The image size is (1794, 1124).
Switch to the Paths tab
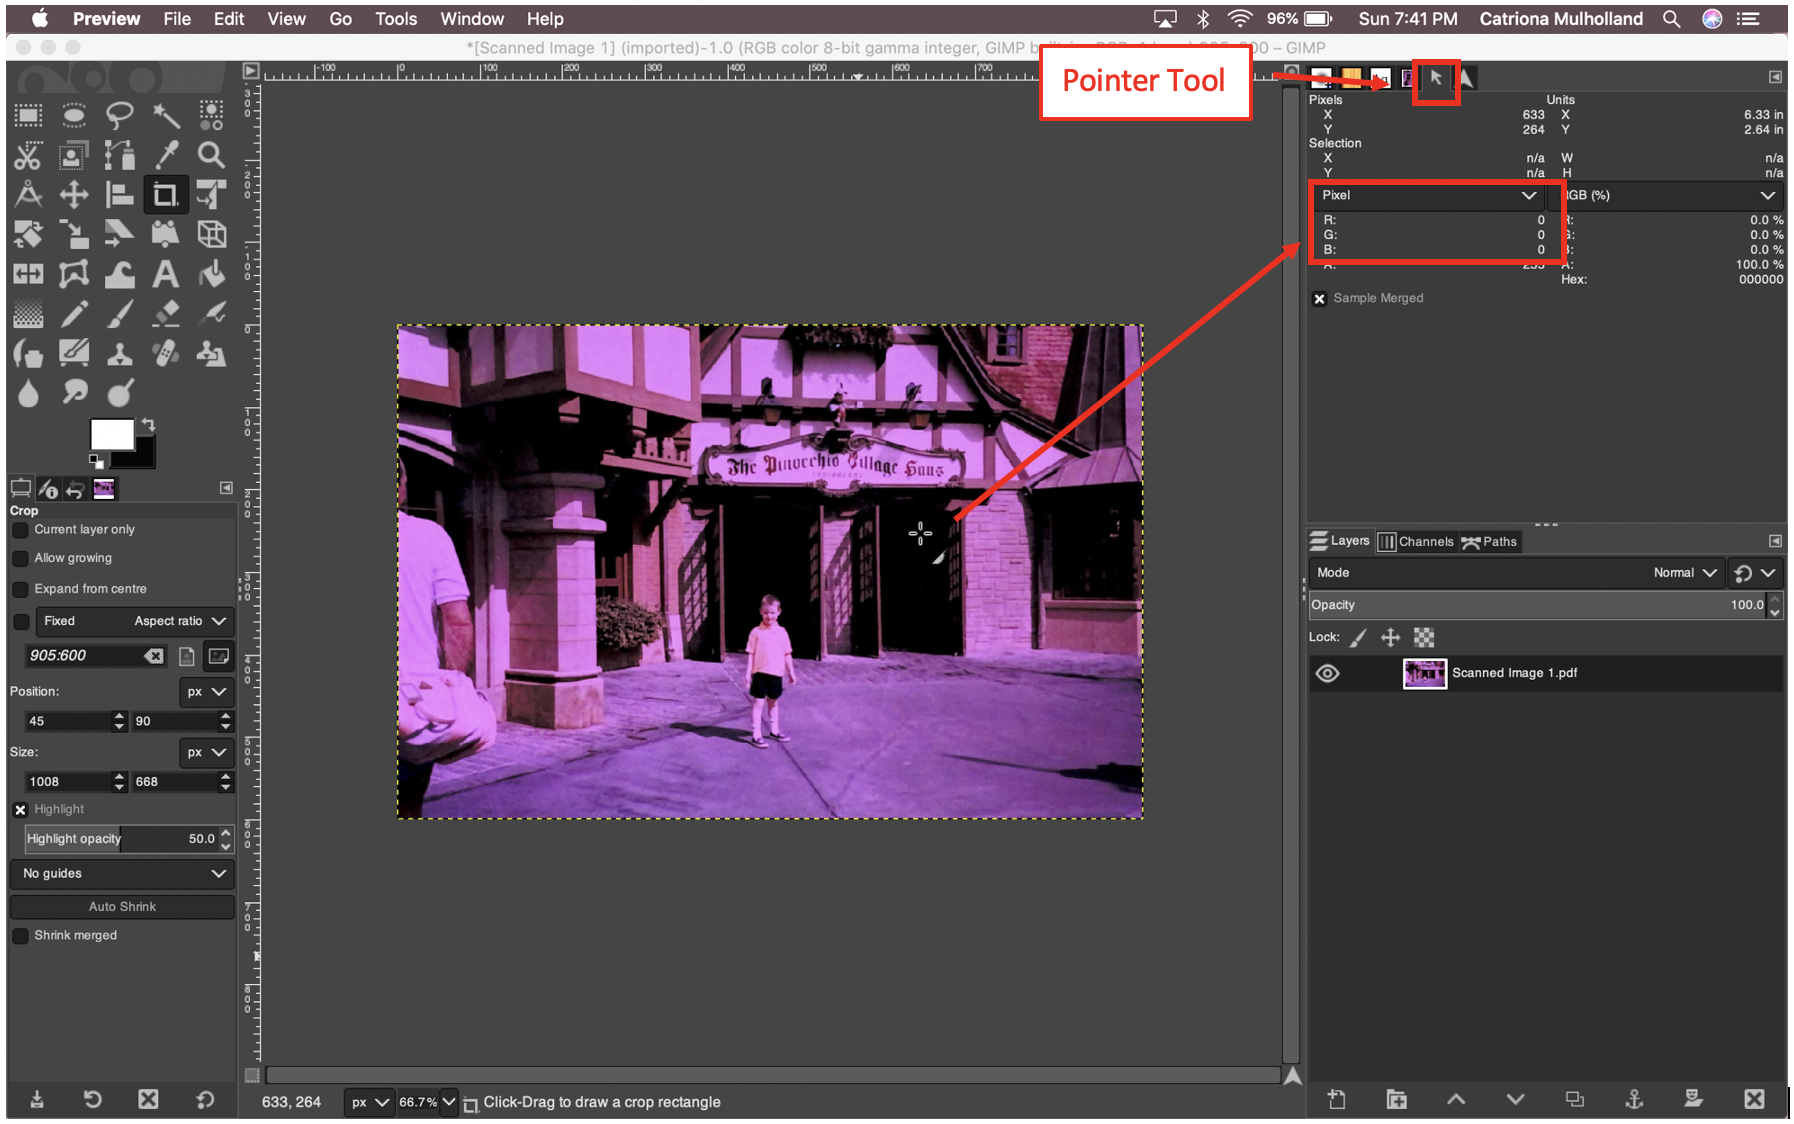[x=1489, y=542]
